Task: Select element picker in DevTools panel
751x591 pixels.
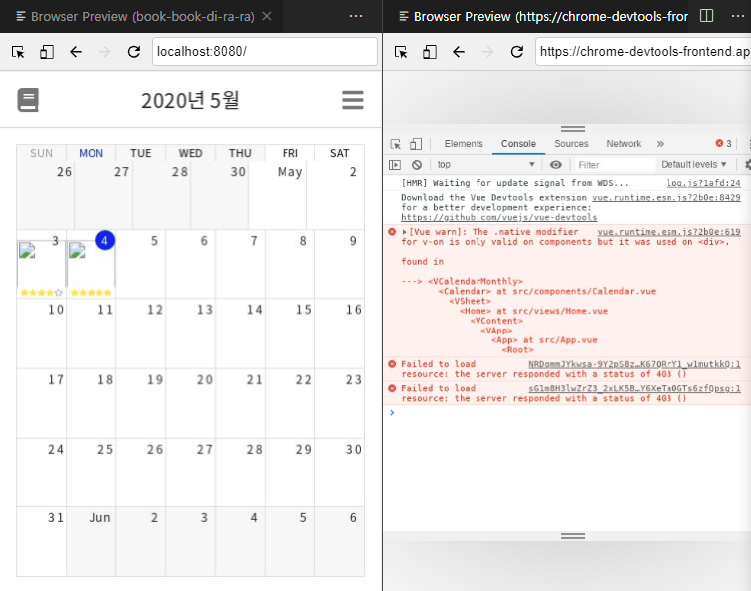Action: [x=396, y=144]
